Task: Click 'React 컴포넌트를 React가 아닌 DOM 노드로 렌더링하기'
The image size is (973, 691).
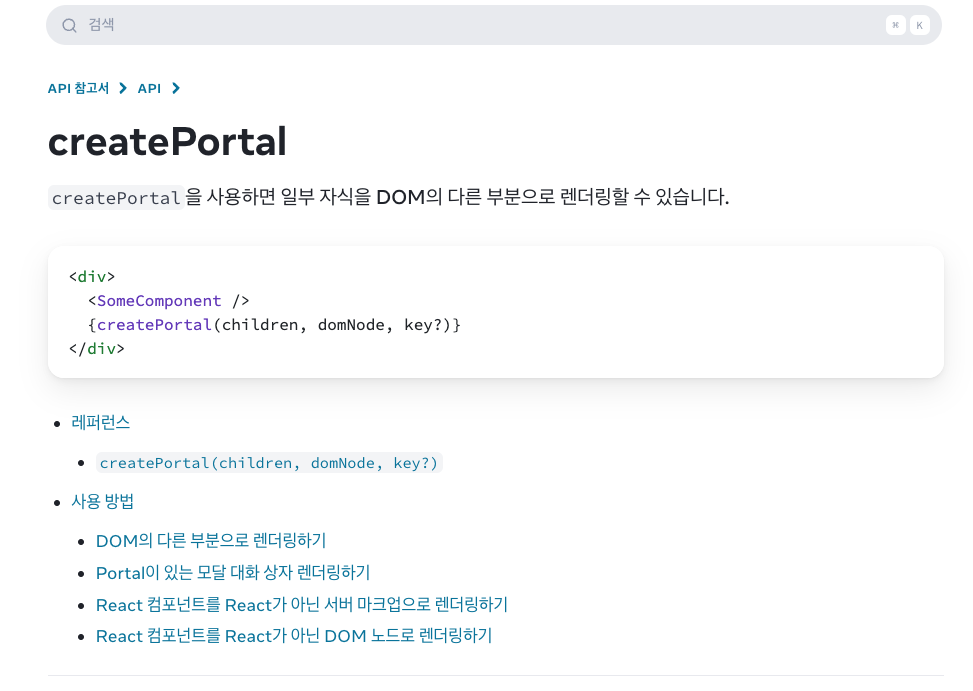Action: point(293,636)
